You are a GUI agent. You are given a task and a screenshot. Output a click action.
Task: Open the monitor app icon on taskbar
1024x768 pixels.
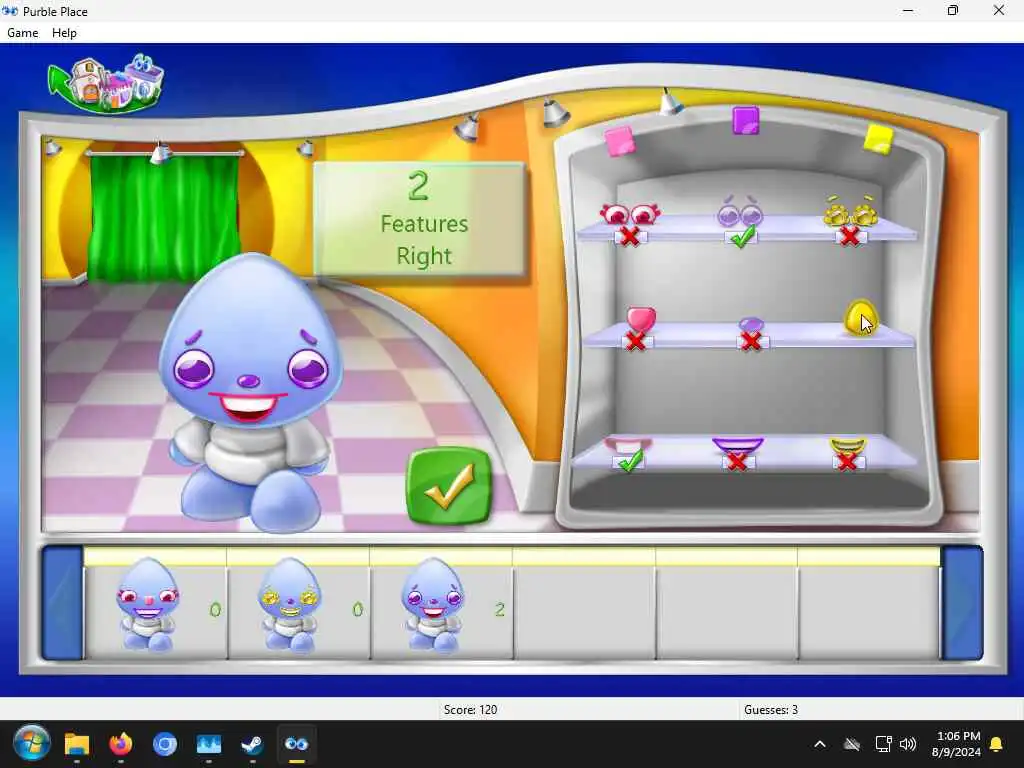click(208, 744)
